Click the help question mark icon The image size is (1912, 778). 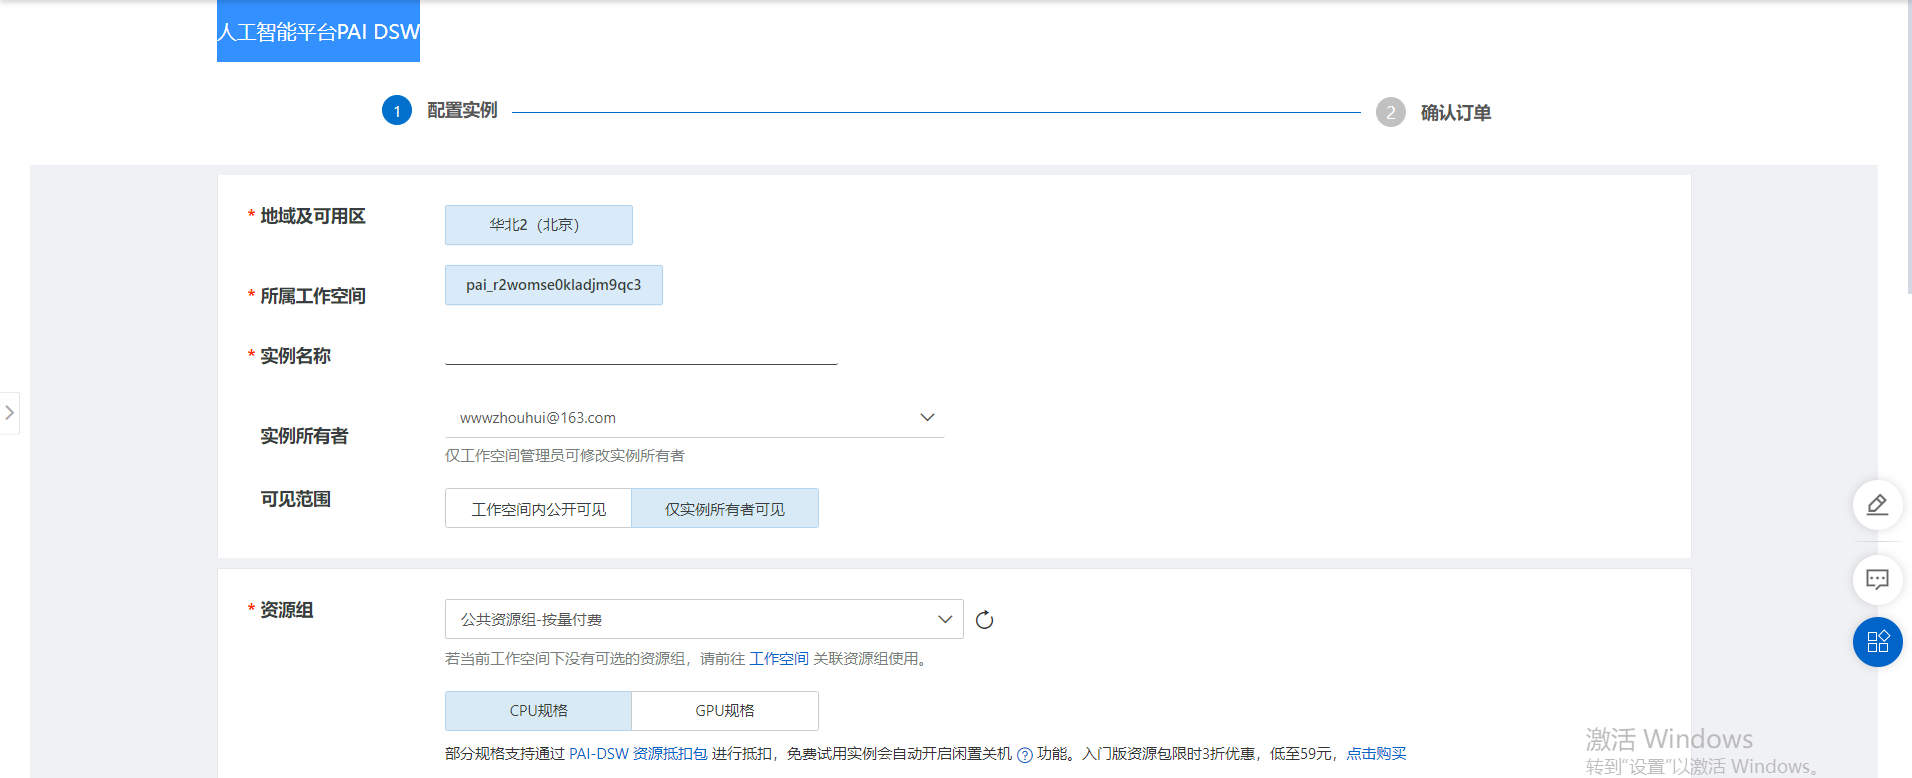click(x=1024, y=755)
